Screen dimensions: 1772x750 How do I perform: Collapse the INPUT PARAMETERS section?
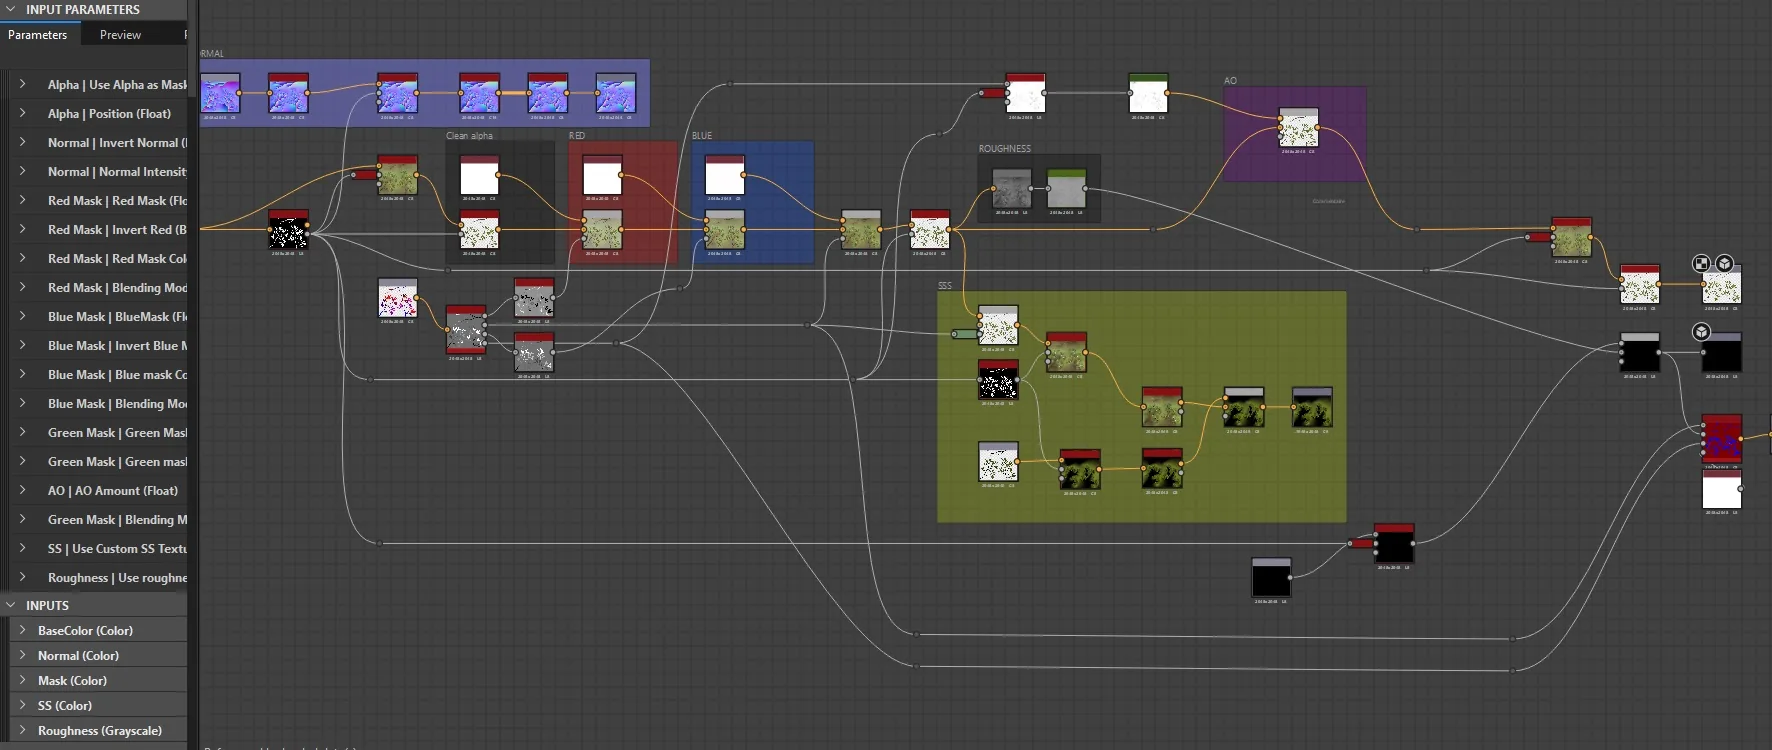[x=11, y=9]
